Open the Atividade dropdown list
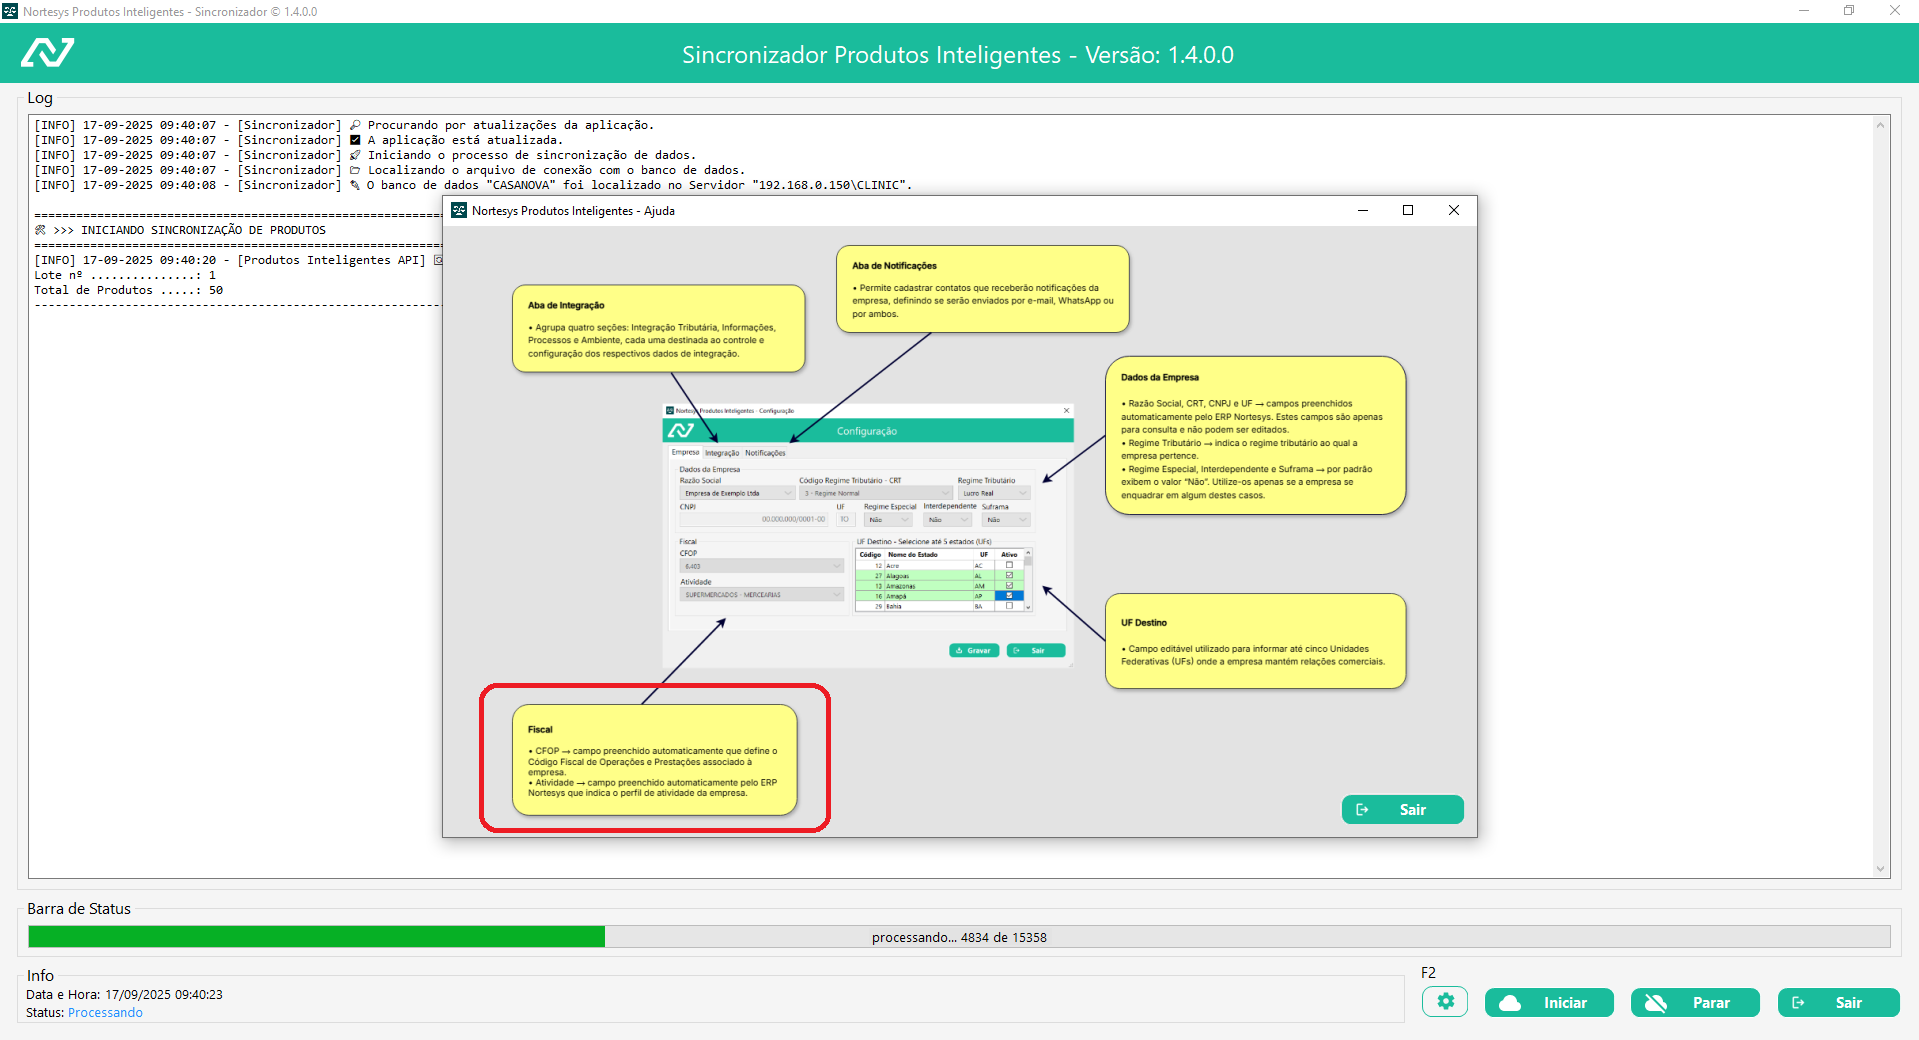 click(837, 595)
